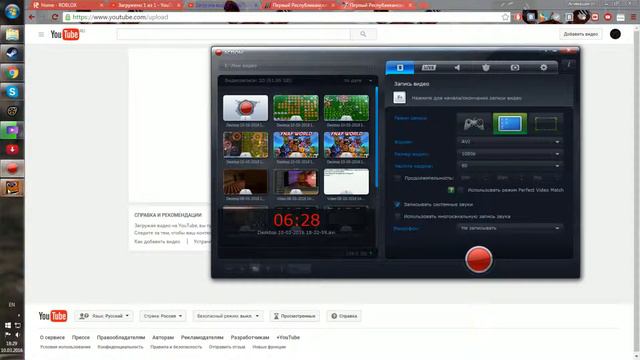Open Google Chrome from the taskbar
Viewport: 640px width, 360px height.
coord(12,73)
